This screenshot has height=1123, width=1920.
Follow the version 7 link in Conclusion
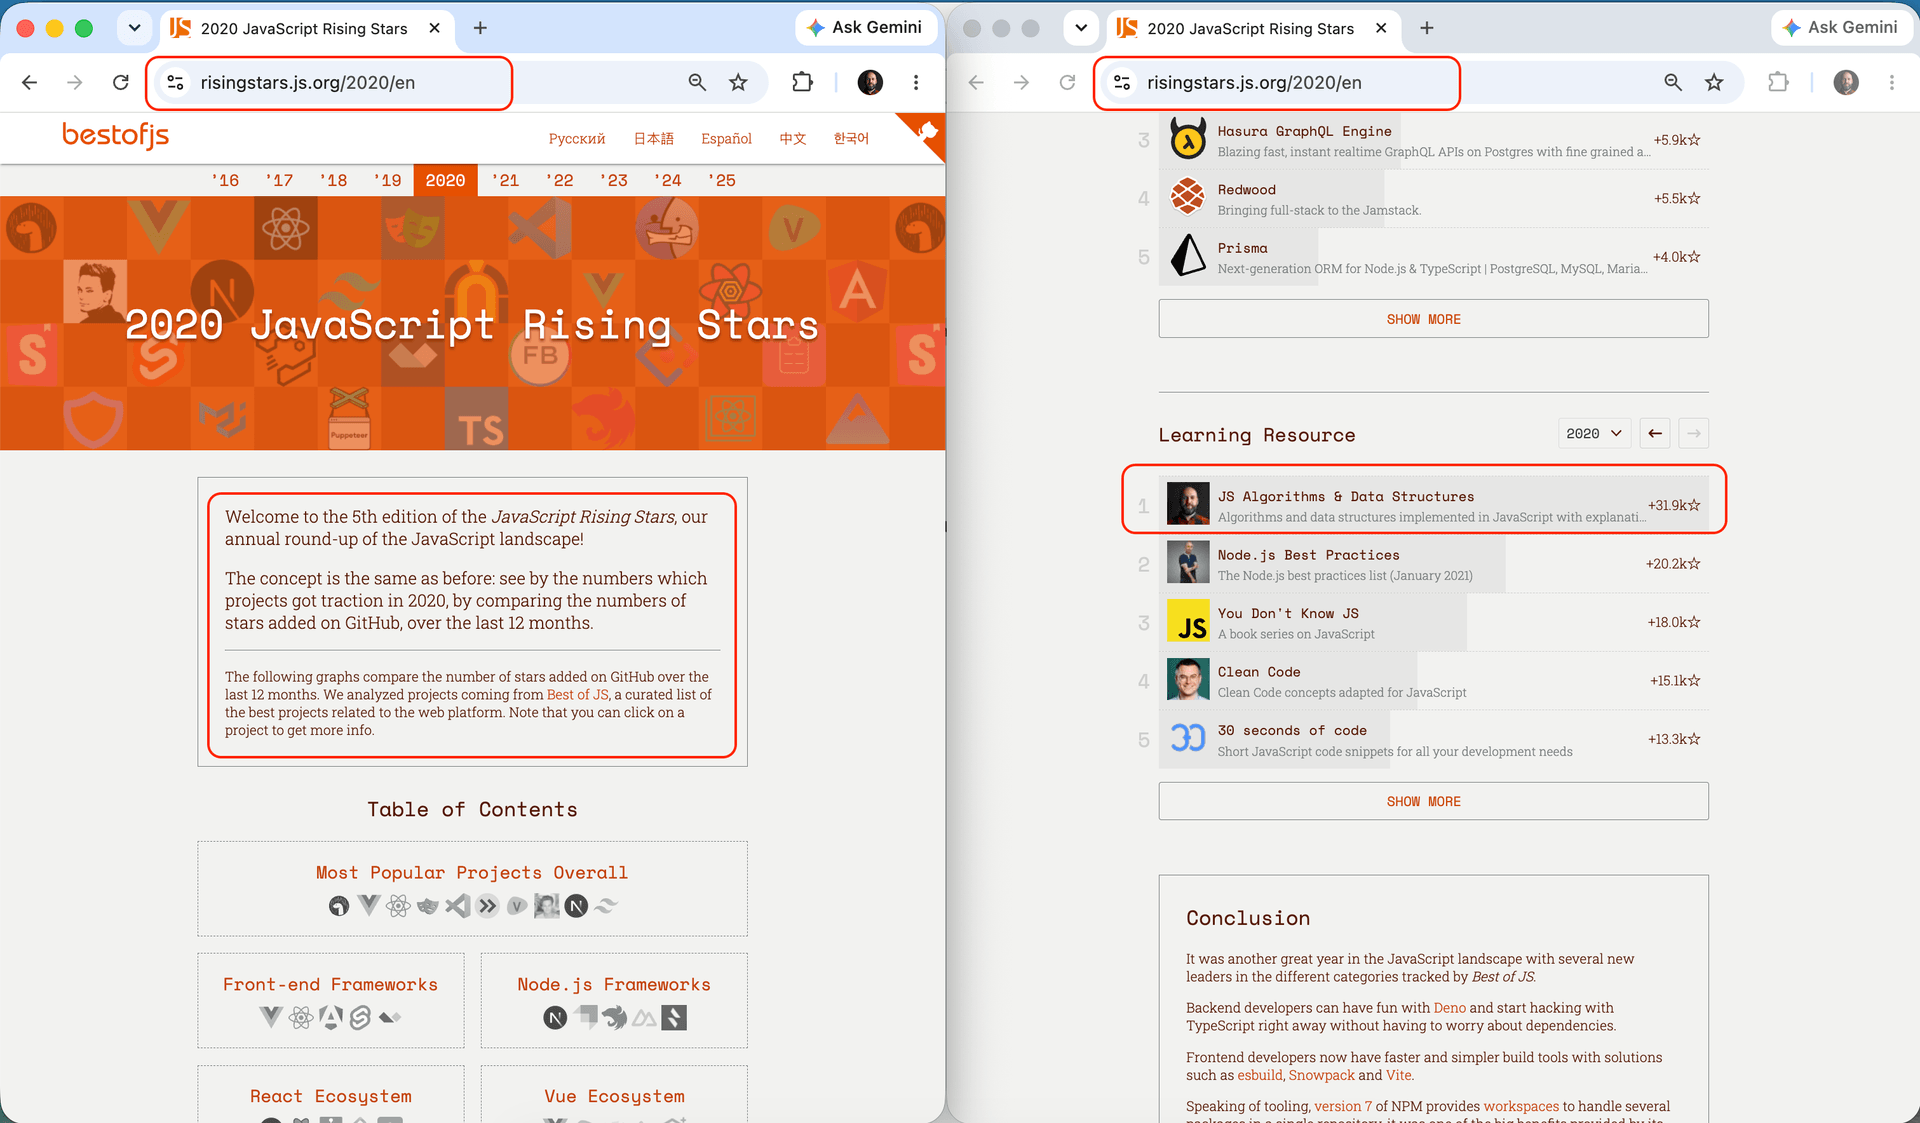[1343, 1106]
